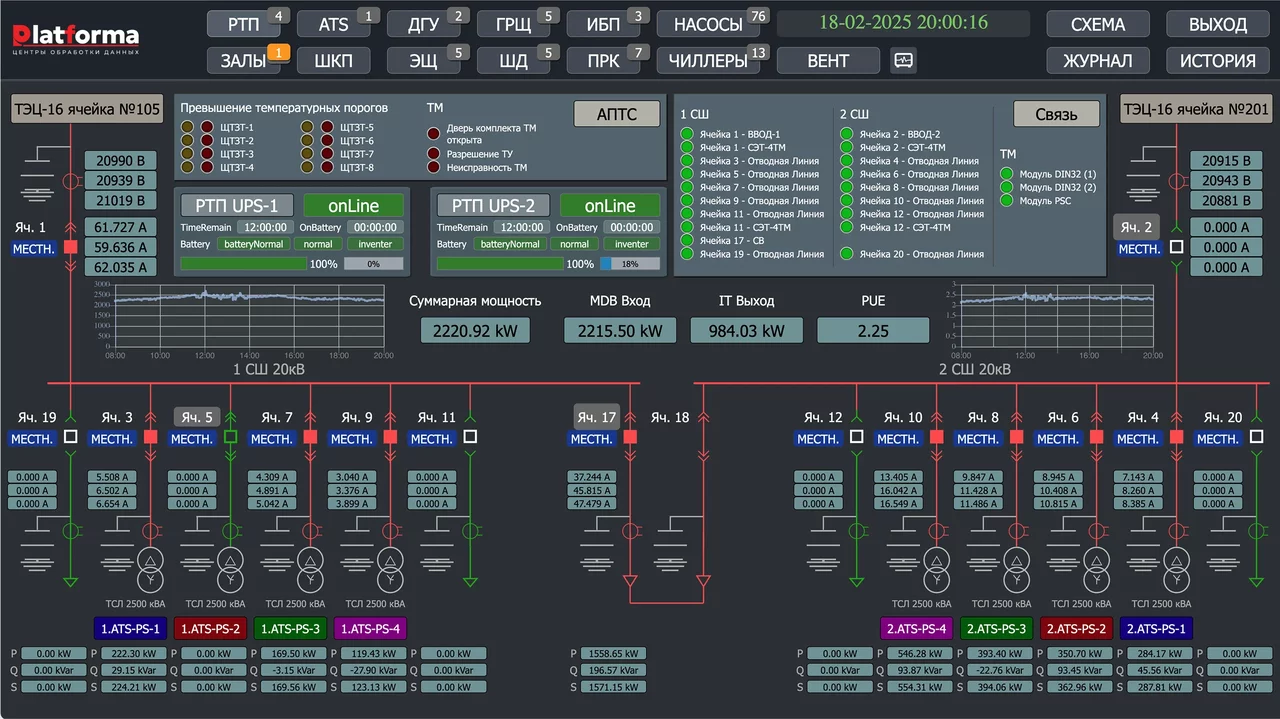Click the green indicator for Ячейка 1 - ВВОД-1
Image resolution: width=1280 pixels, height=719 pixels.
687,134
